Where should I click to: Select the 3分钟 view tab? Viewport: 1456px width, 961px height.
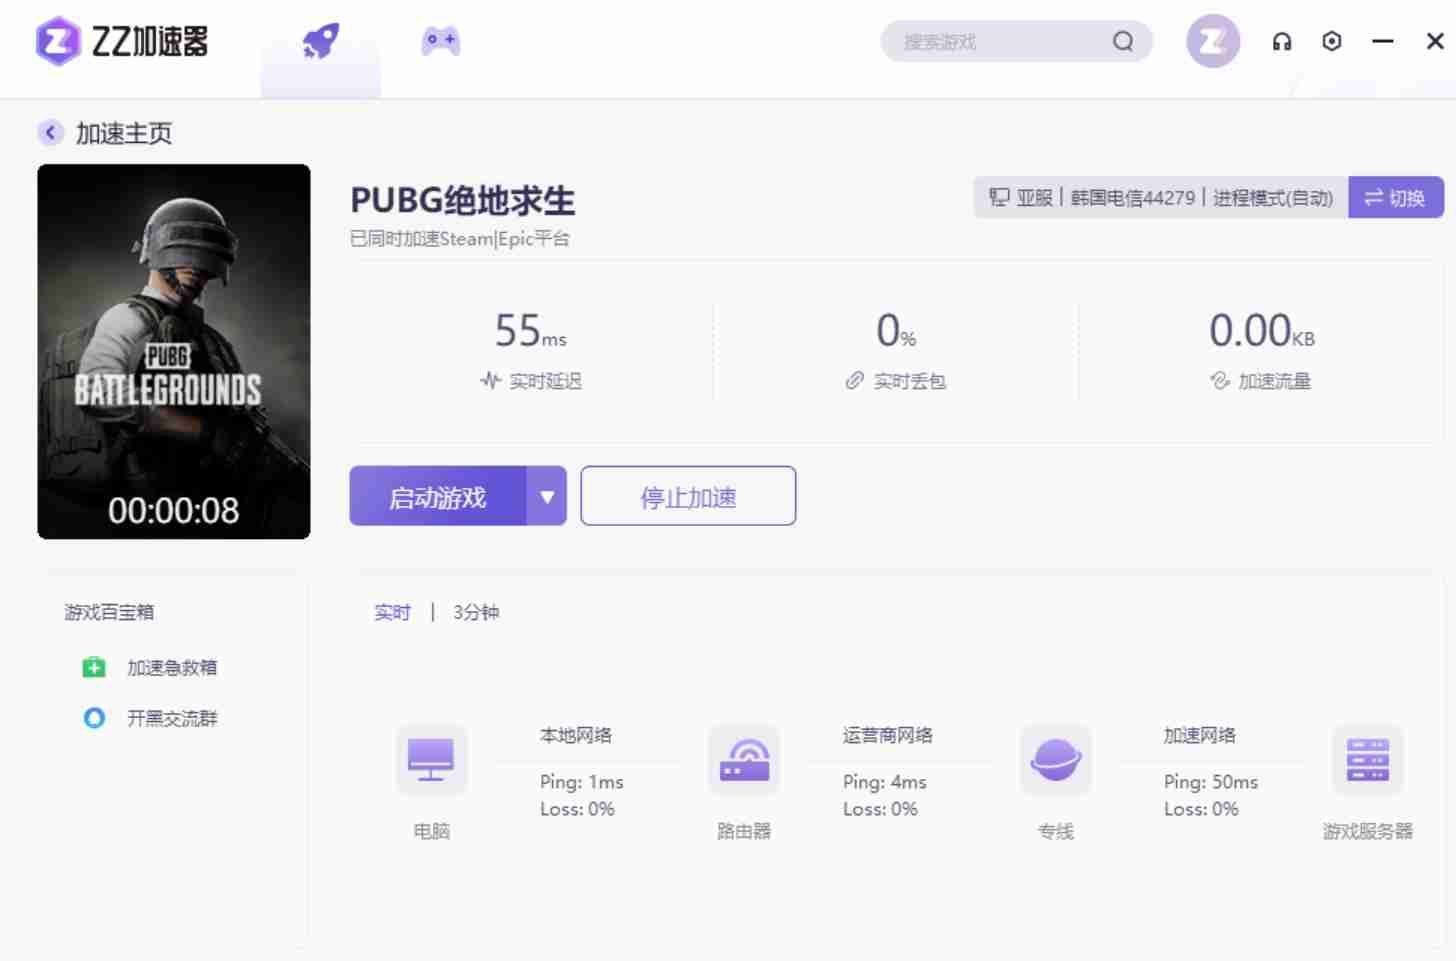[x=476, y=612]
